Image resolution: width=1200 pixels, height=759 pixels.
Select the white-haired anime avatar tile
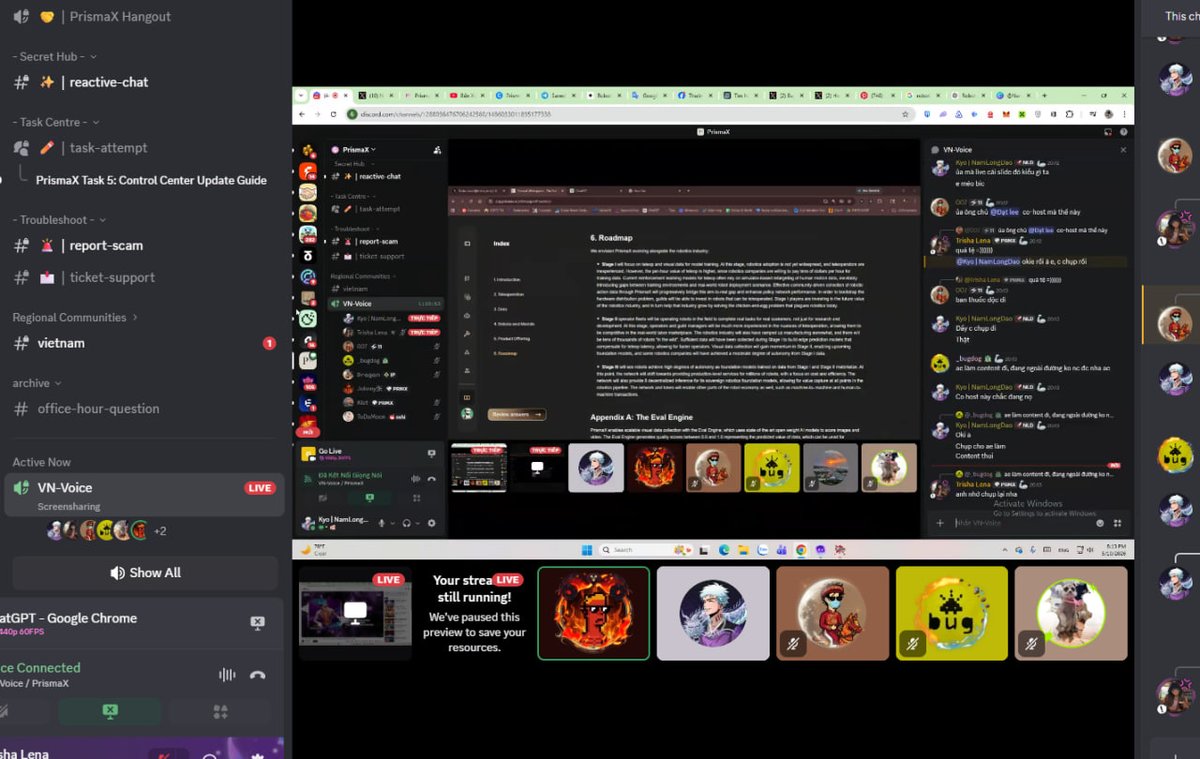tap(713, 613)
